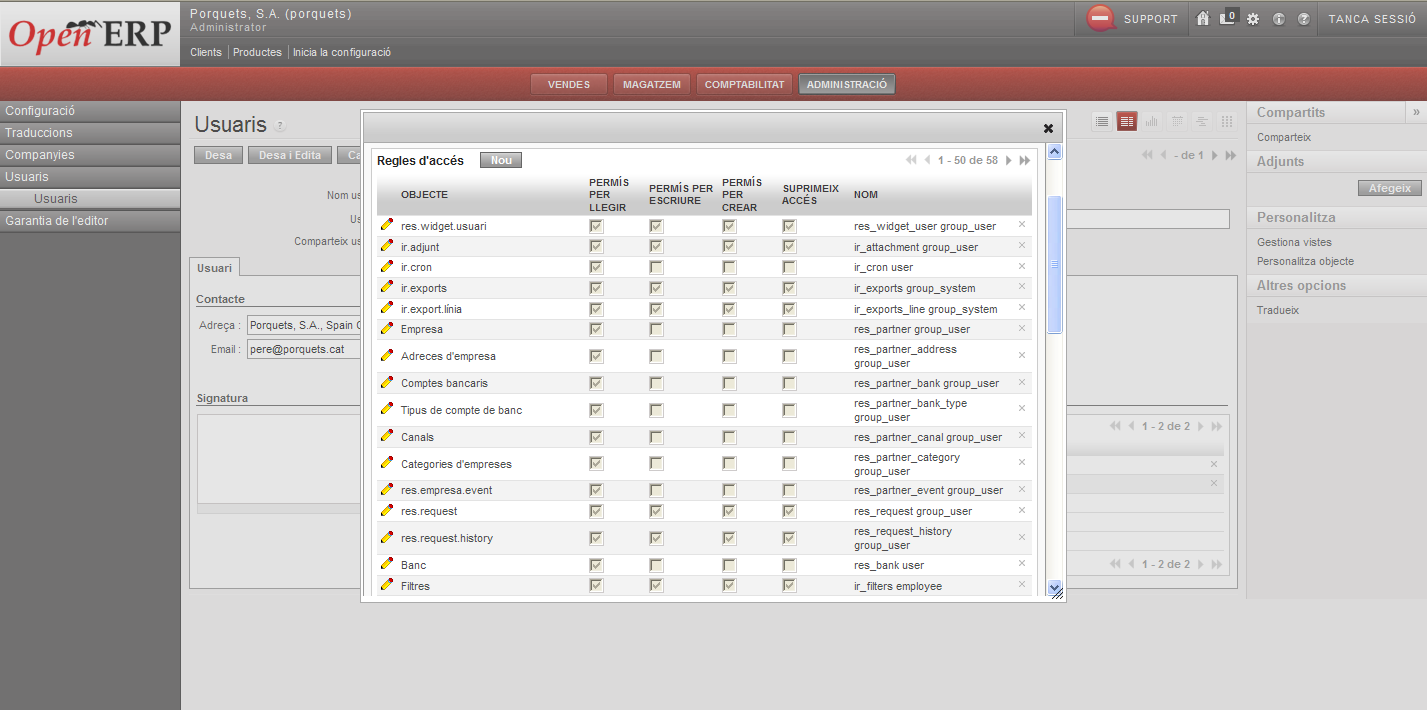Toggle read permission checkbox for Filtres
This screenshot has width=1427, height=710.
(x=596, y=586)
